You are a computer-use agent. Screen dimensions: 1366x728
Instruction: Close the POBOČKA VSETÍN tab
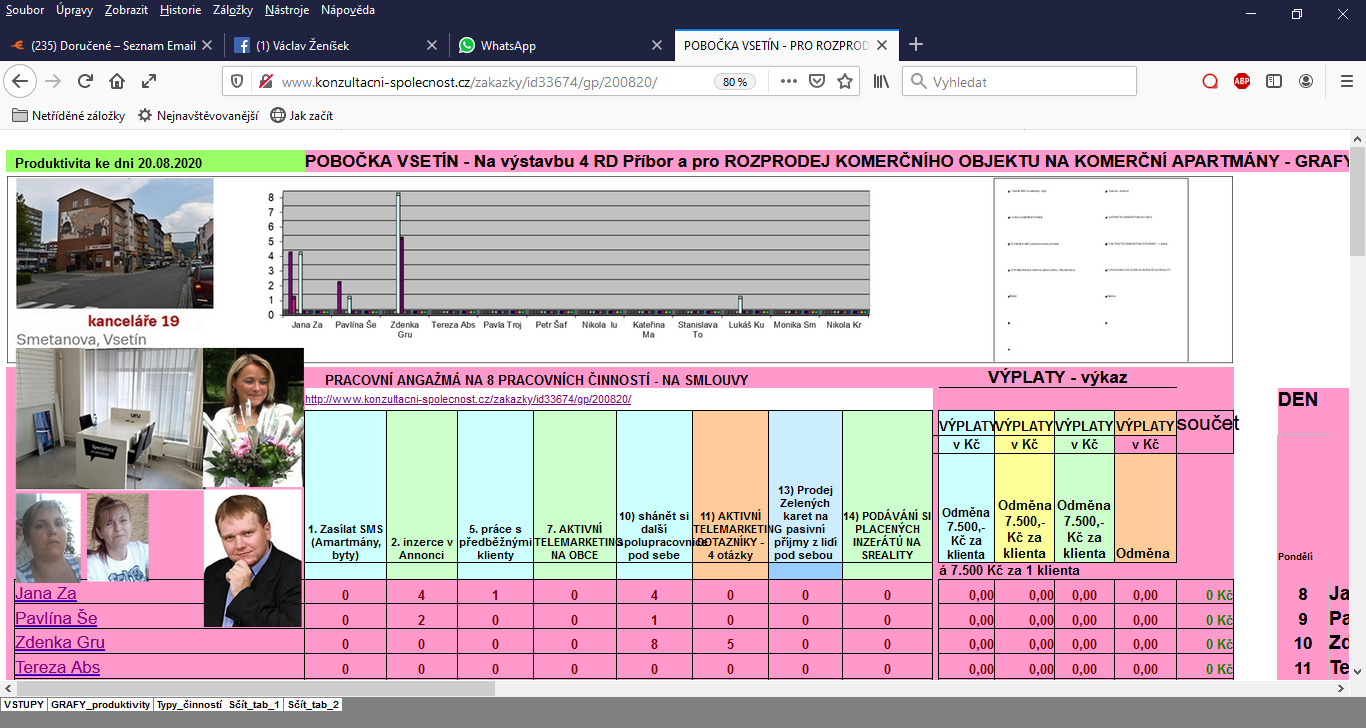(x=883, y=46)
